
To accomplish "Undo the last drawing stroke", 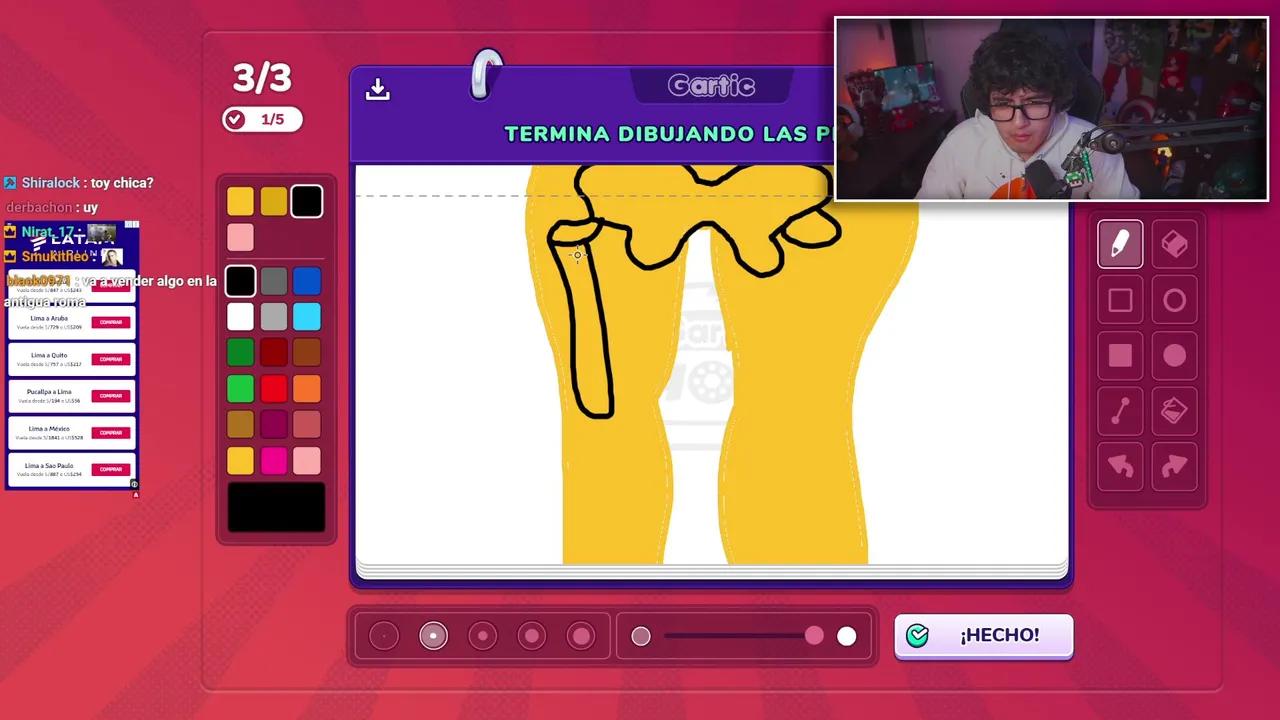I will (1120, 466).
